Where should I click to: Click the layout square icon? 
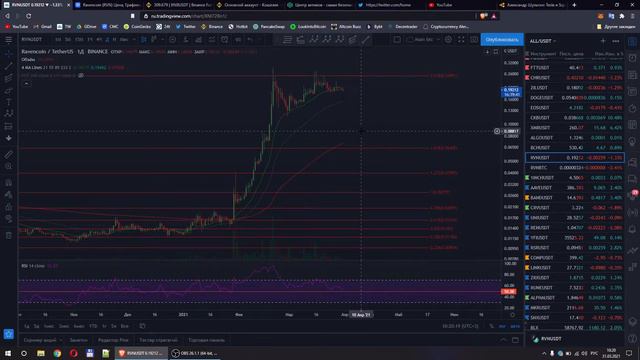[397, 40]
